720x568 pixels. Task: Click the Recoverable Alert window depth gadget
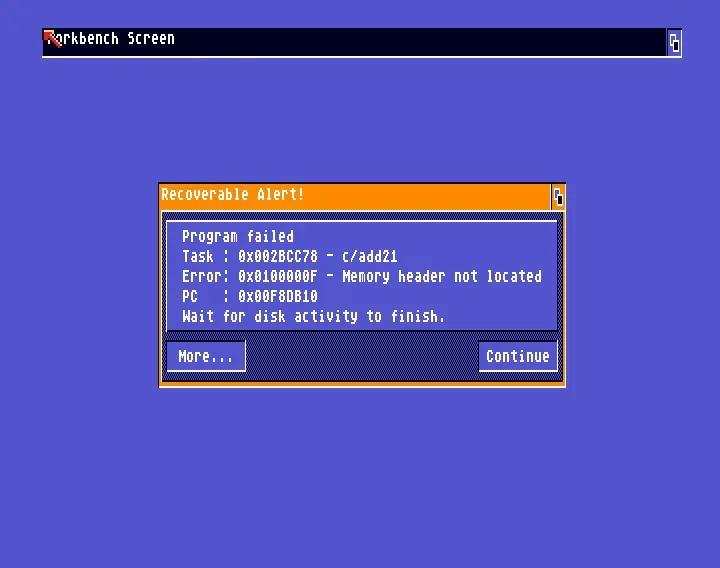click(558, 197)
